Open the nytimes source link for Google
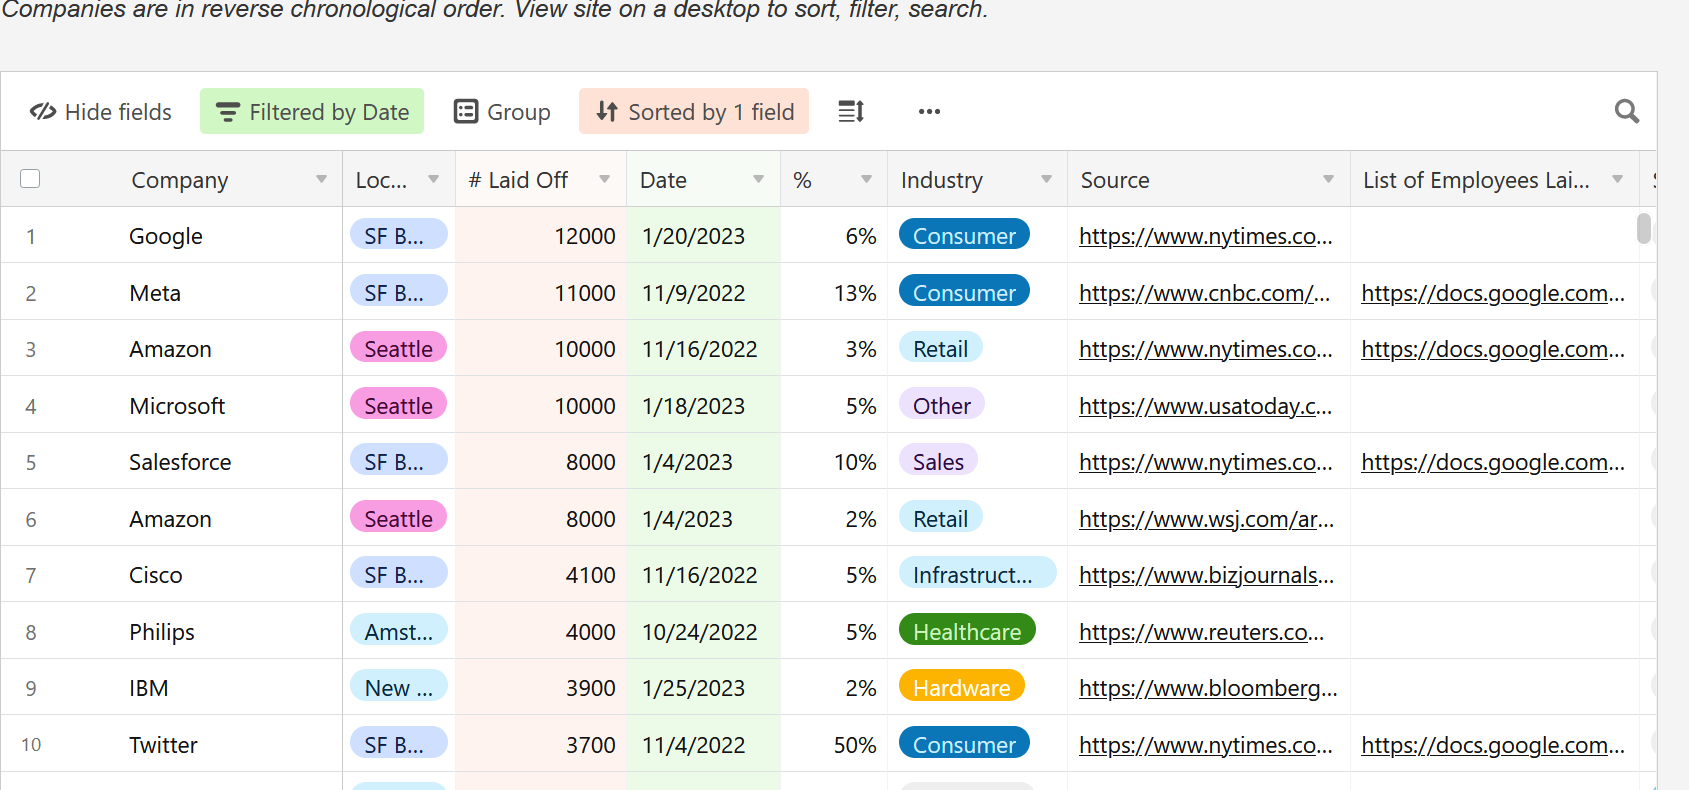Screen dimensions: 1689x790 pyautogui.click(x=1206, y=236)
